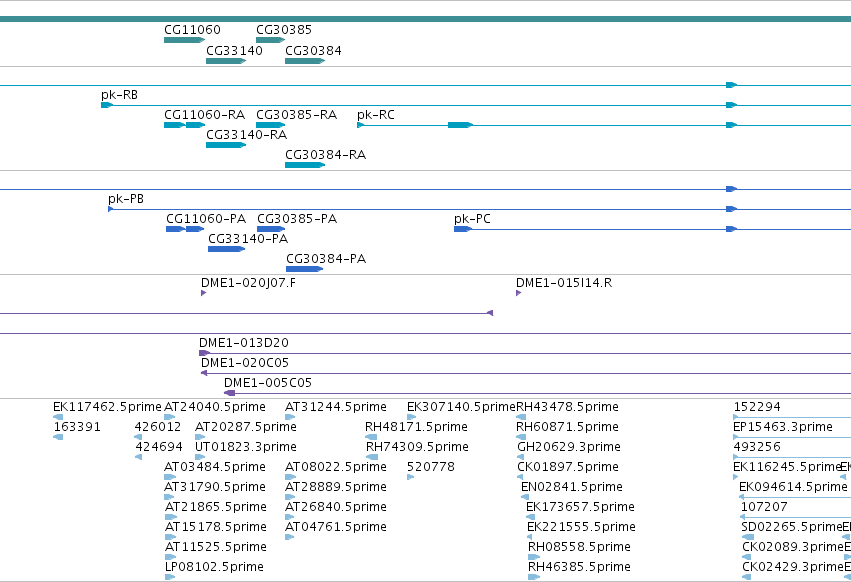Click the CG30384 gene arrow glyph
This screenshot has height=582, width=851.
(x=305, y=61)
